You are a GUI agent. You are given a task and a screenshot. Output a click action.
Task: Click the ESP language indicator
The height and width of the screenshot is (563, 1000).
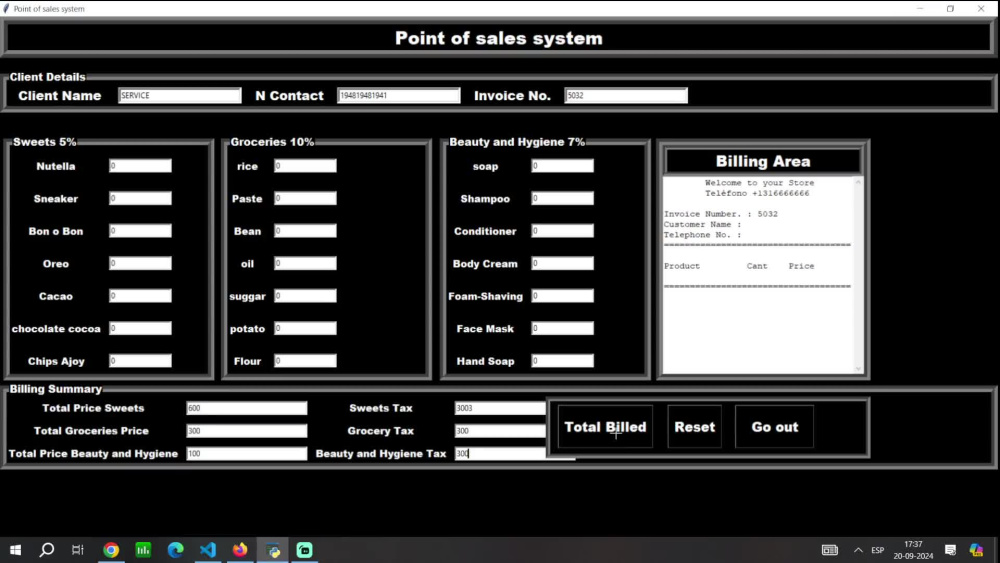point(878,550)
